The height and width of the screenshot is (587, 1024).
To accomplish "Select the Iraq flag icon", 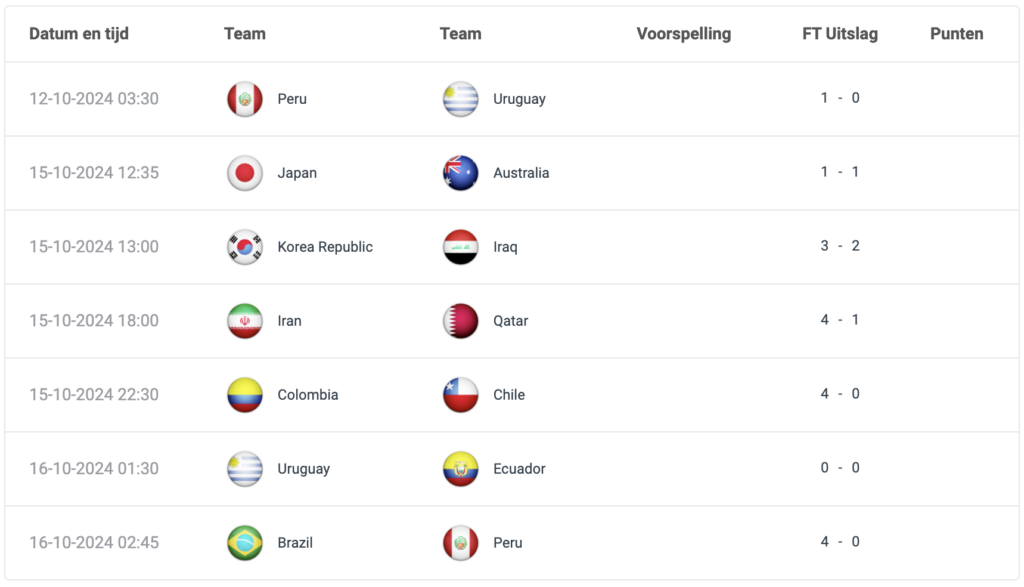I will point(460,247).
